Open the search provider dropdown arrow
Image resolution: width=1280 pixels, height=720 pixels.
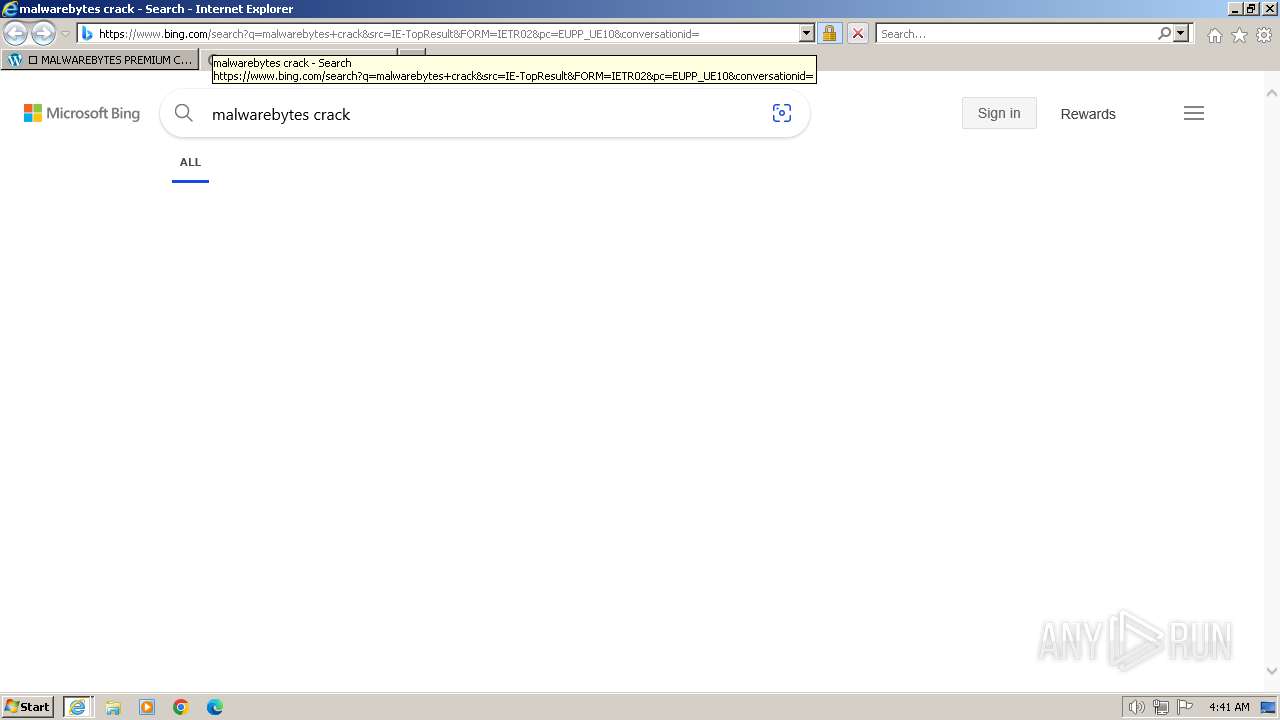coord(1181,34)
